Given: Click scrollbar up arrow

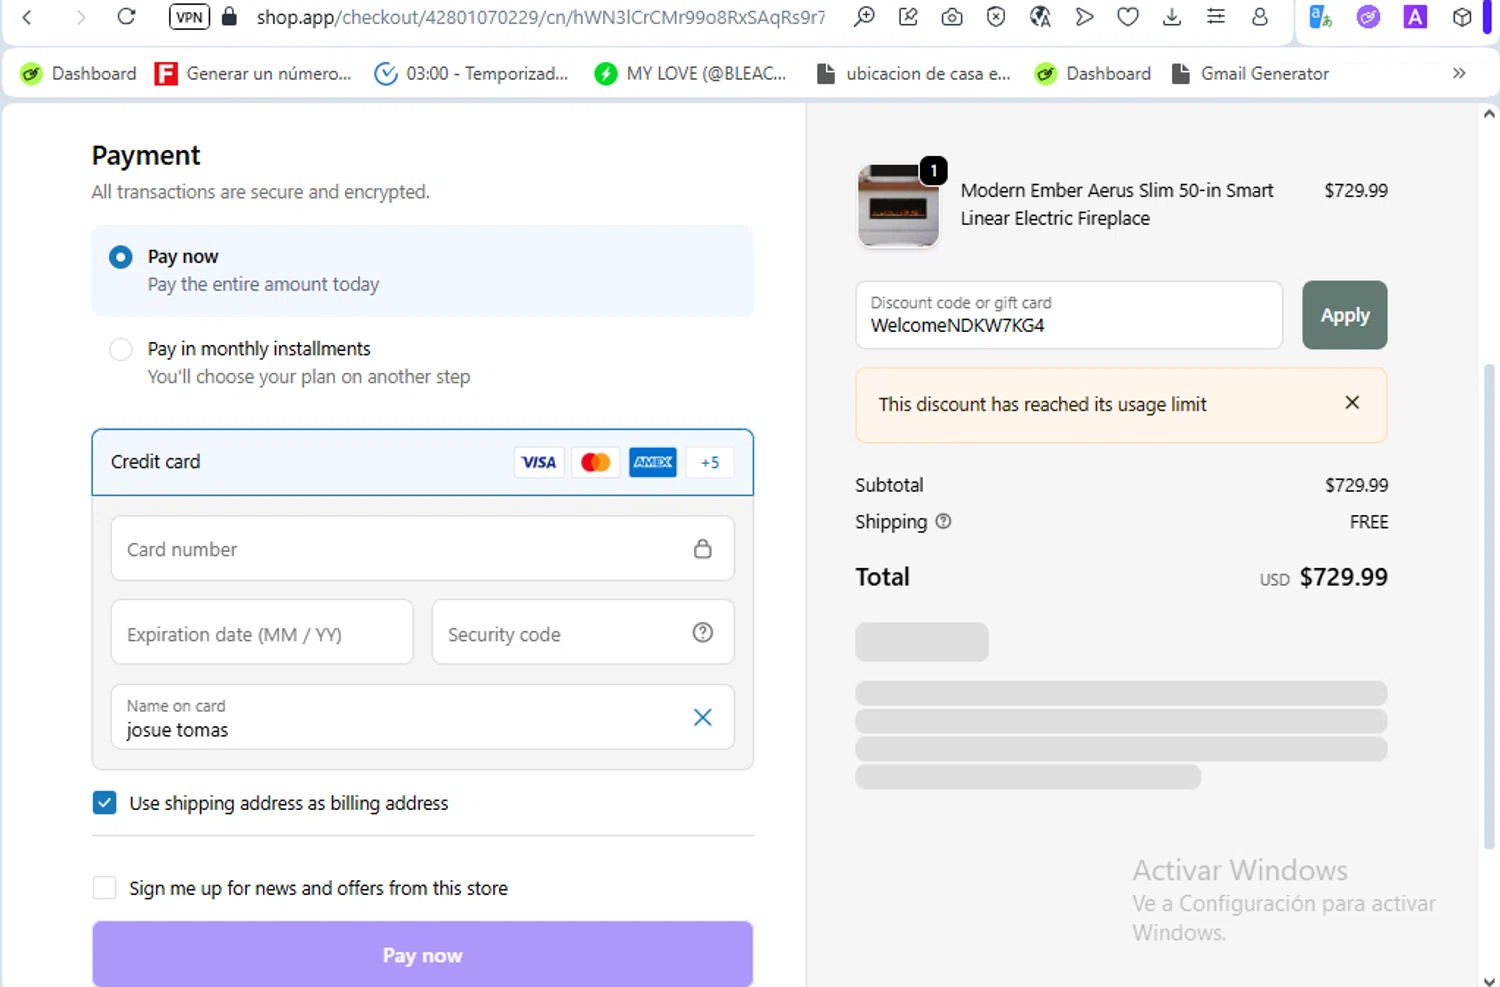Looking at the screenshot, I should [x=1489, y=114].
